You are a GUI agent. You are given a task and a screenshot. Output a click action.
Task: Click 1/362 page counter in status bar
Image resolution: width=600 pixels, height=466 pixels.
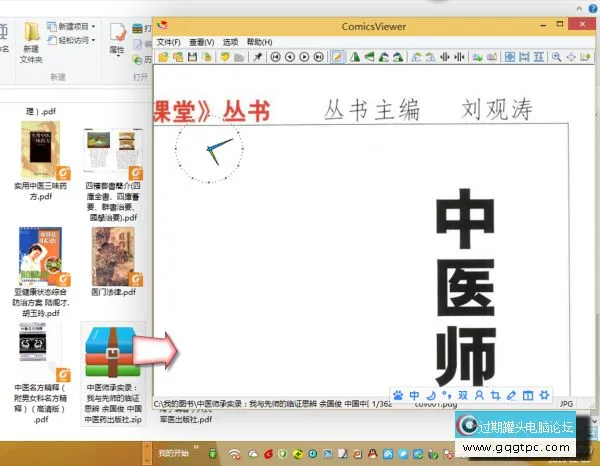tap(382, 404)
